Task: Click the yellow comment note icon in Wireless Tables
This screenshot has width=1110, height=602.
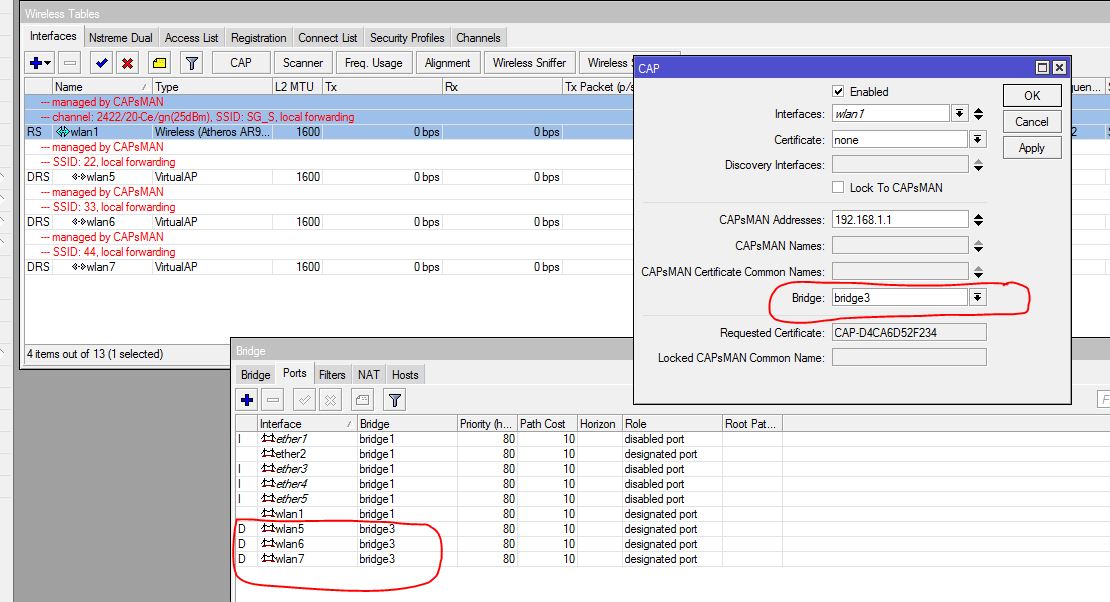Action: [x=159, y=63]
